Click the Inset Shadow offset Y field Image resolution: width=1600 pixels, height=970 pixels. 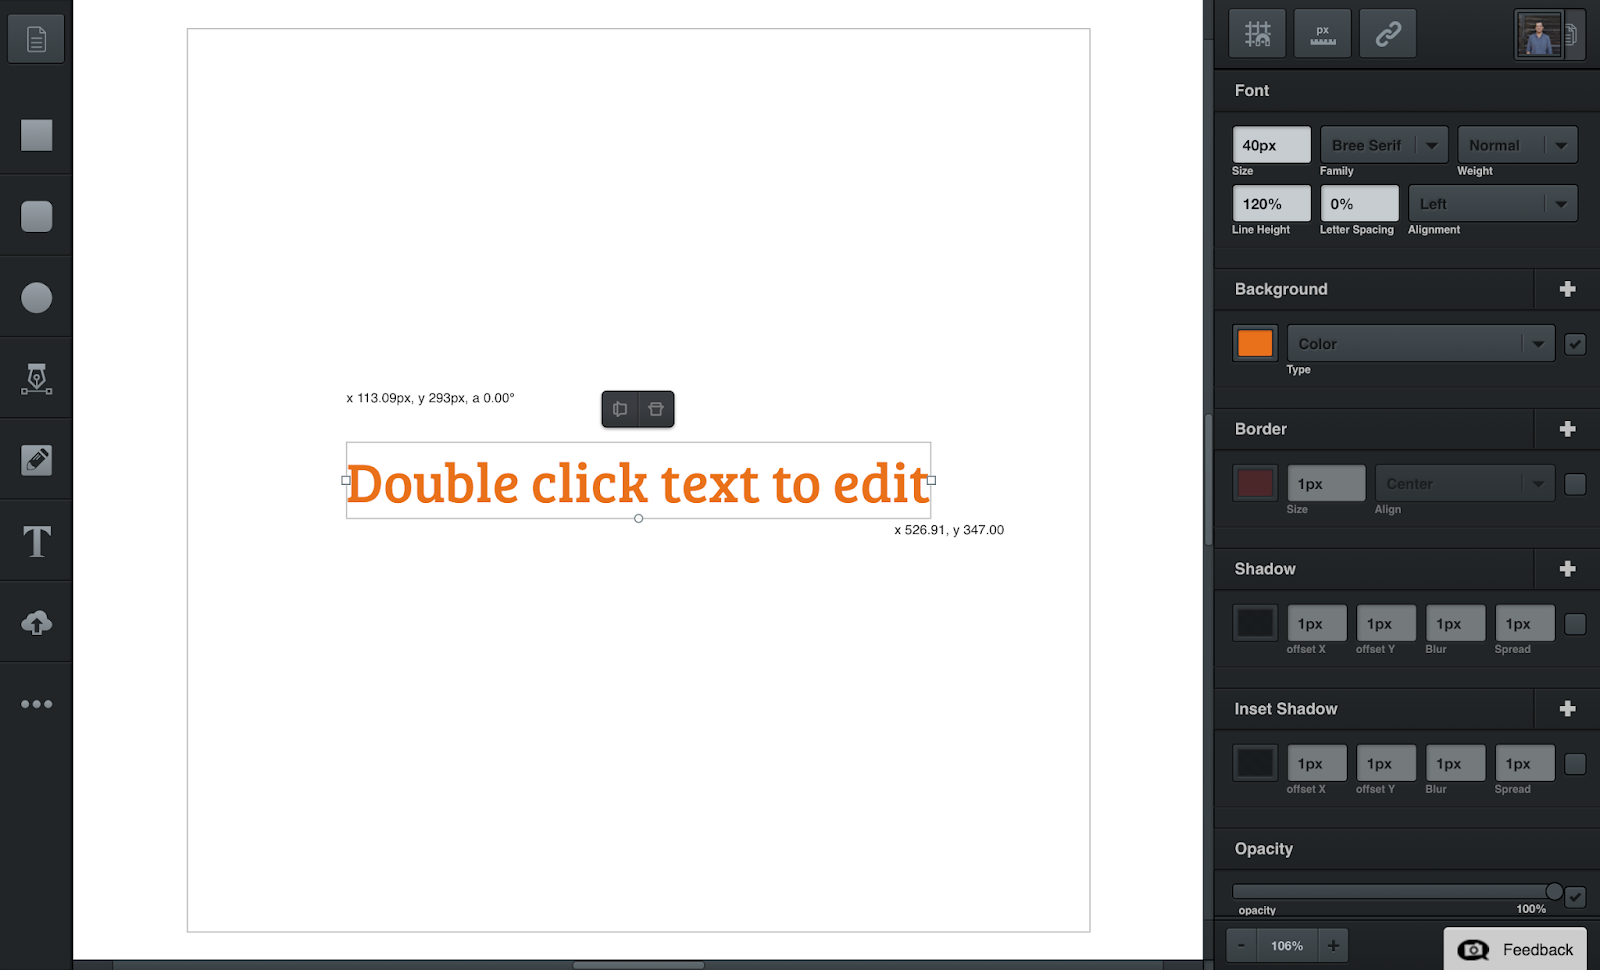[x=1386, y=764]
